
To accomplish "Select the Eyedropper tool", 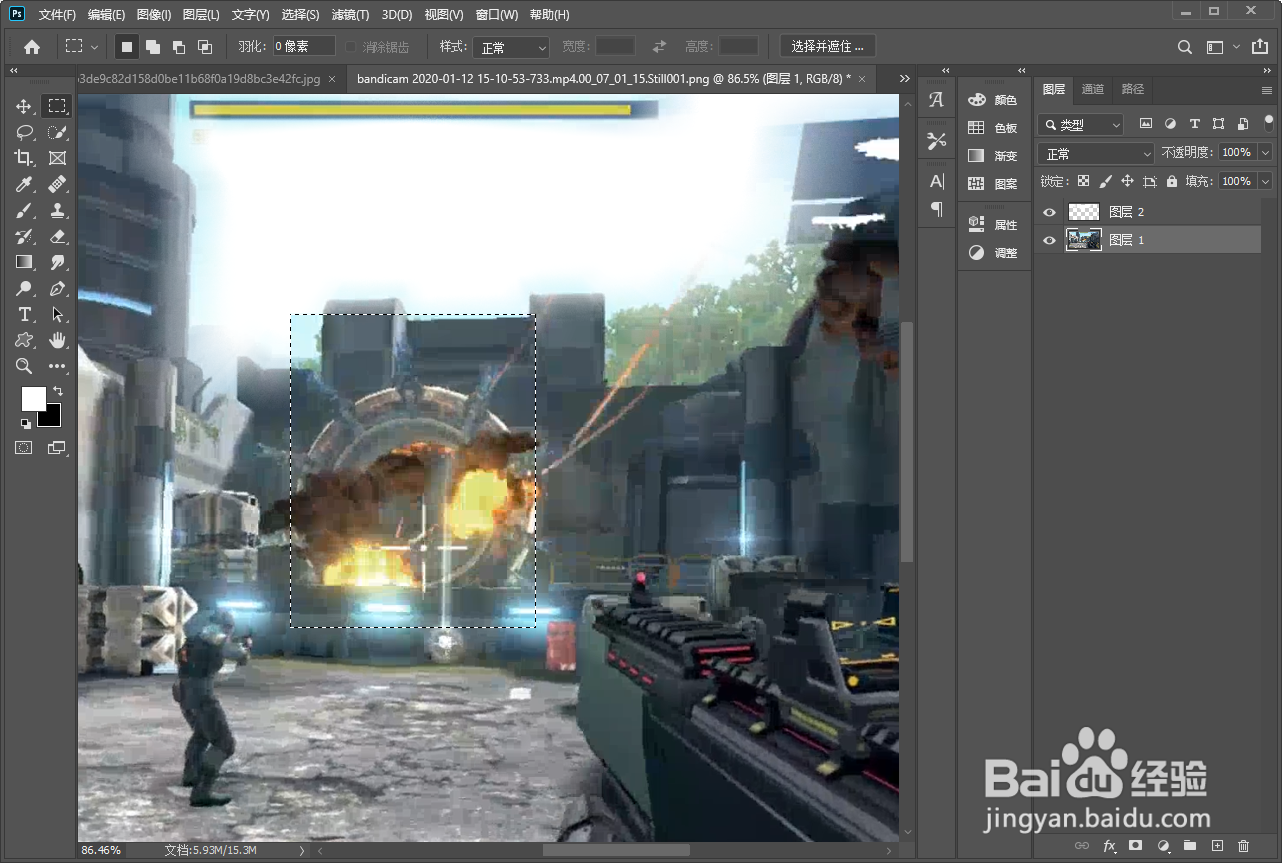I will point(24,184).
